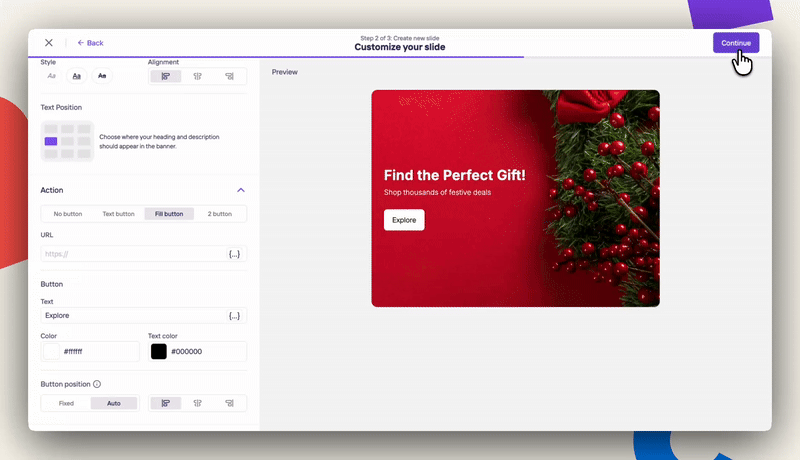
Task: Switch to the No button option
Action: click(x=68, y=214)
